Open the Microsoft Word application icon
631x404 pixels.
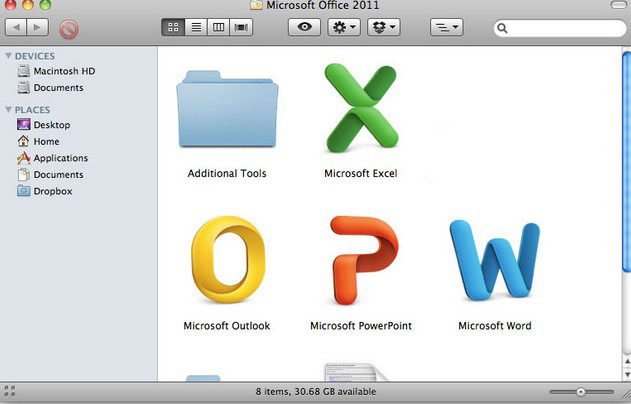point(495,260)
